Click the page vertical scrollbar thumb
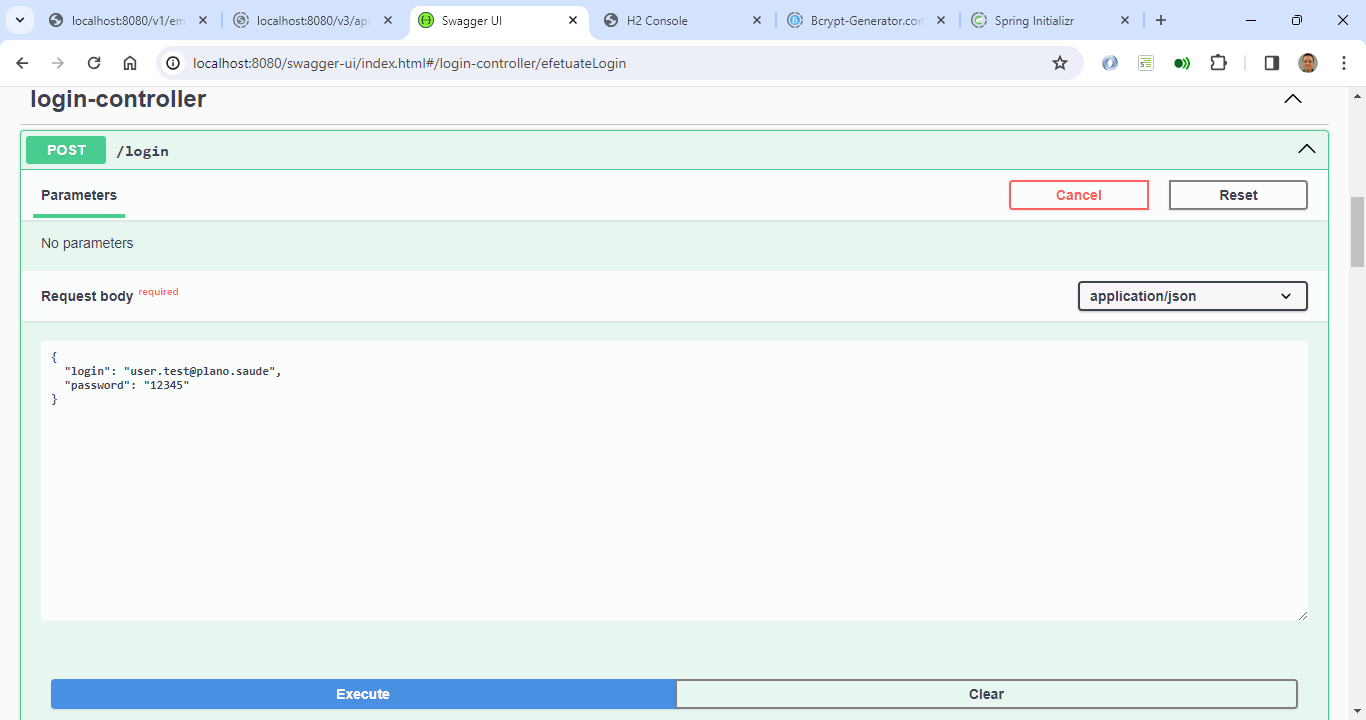 pyautogui.click(x=1357, y=232)
